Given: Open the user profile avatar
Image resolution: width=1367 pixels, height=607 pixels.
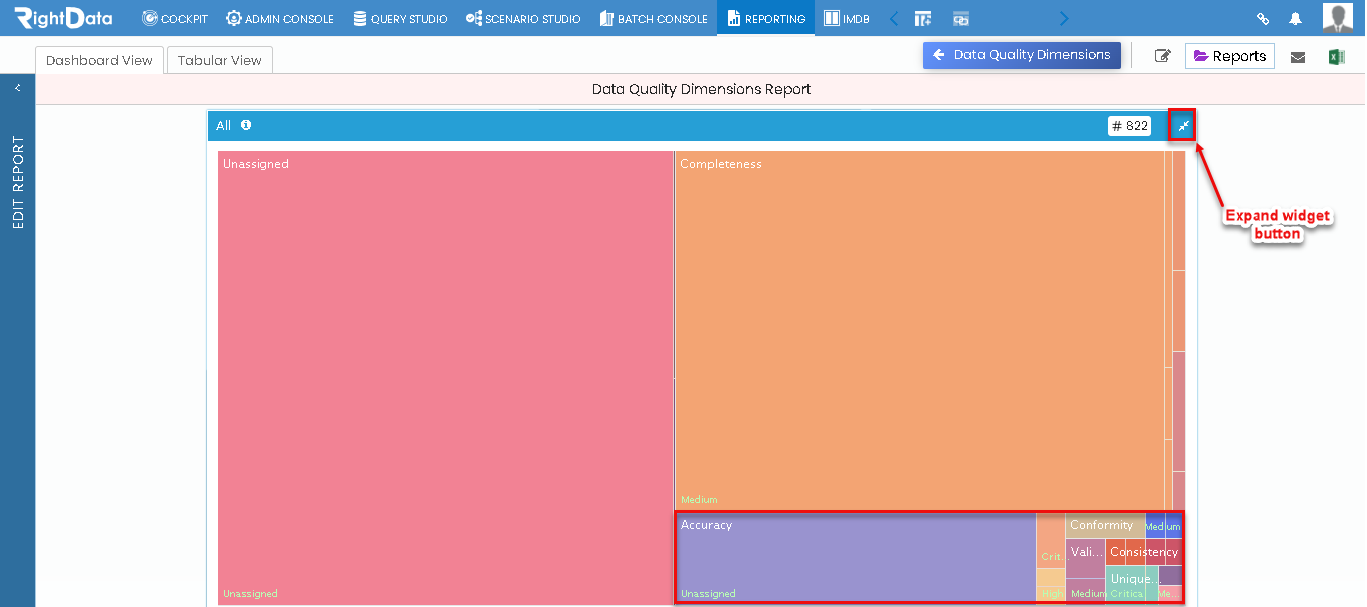Looking at the screenshot, I should (1338, 18).
